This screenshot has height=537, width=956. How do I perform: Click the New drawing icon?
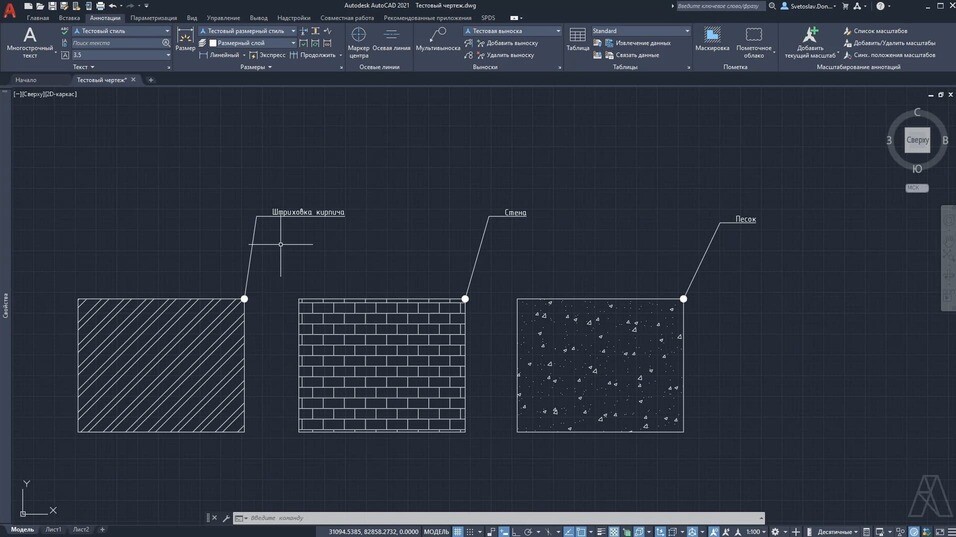(x=28, y=5)
